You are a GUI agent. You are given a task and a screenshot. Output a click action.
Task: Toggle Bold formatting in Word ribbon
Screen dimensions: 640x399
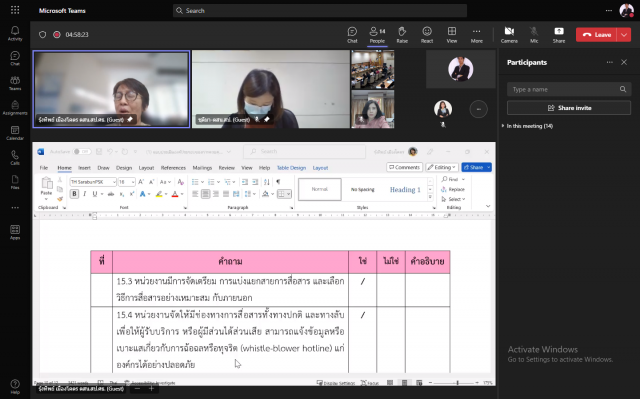point(74,194)
